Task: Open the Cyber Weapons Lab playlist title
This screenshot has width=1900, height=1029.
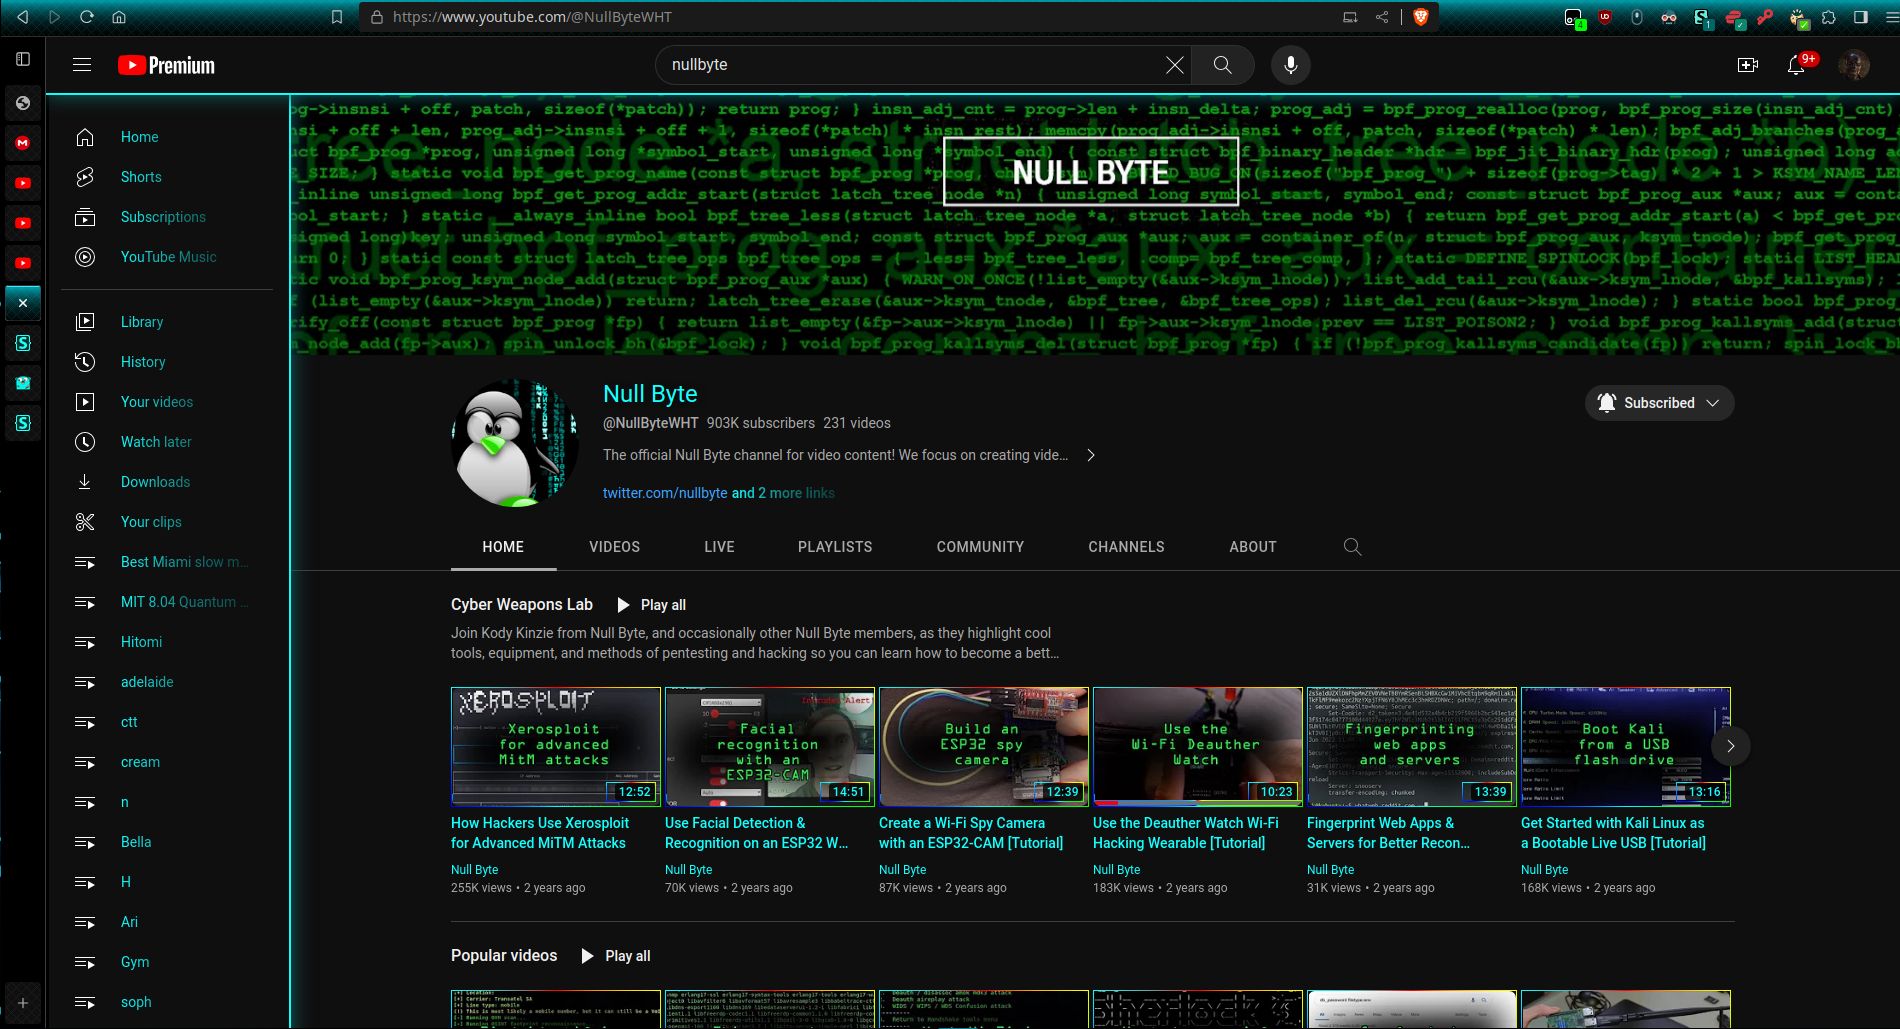Action: pyautogui.click(x=522, y=605)
